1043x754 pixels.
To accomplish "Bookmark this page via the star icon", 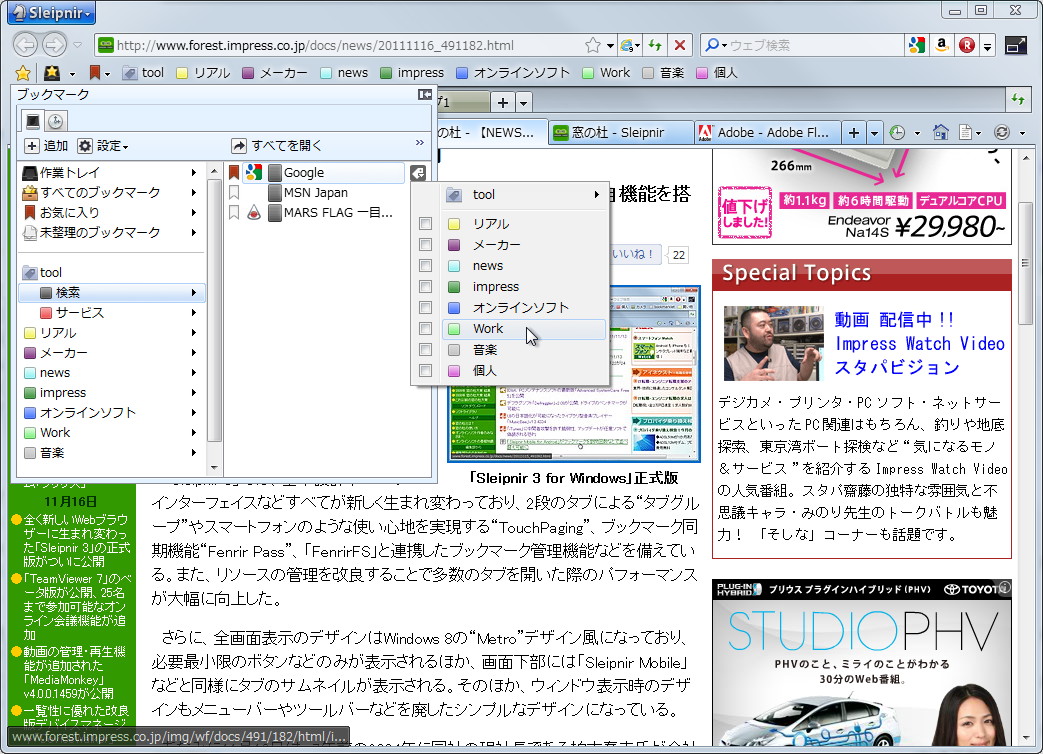I will tap(593, 44).
